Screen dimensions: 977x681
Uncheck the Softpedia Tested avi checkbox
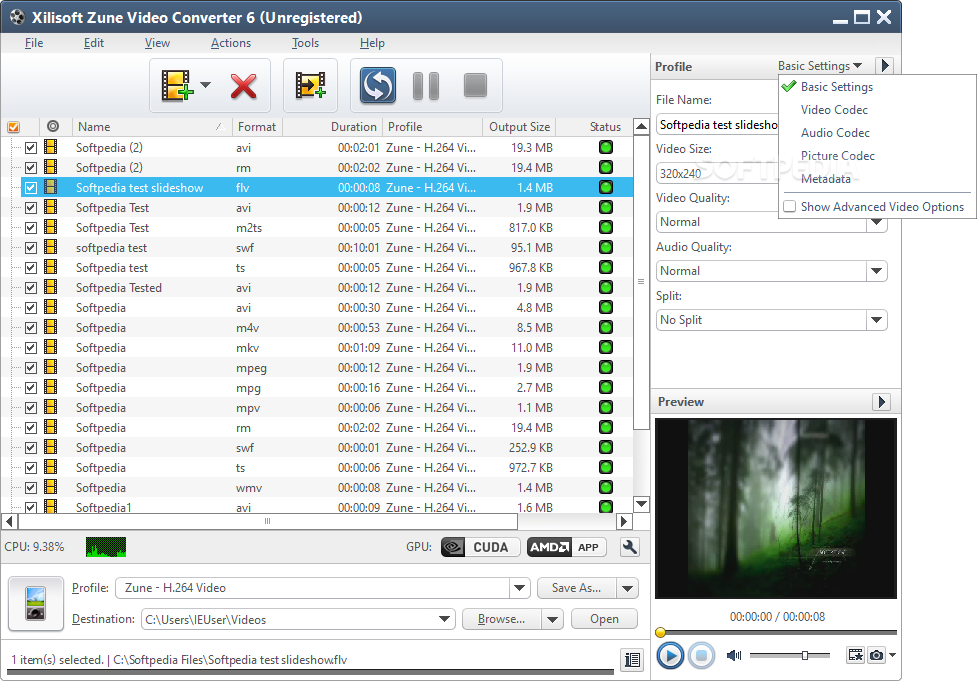(x=31, y=287)
